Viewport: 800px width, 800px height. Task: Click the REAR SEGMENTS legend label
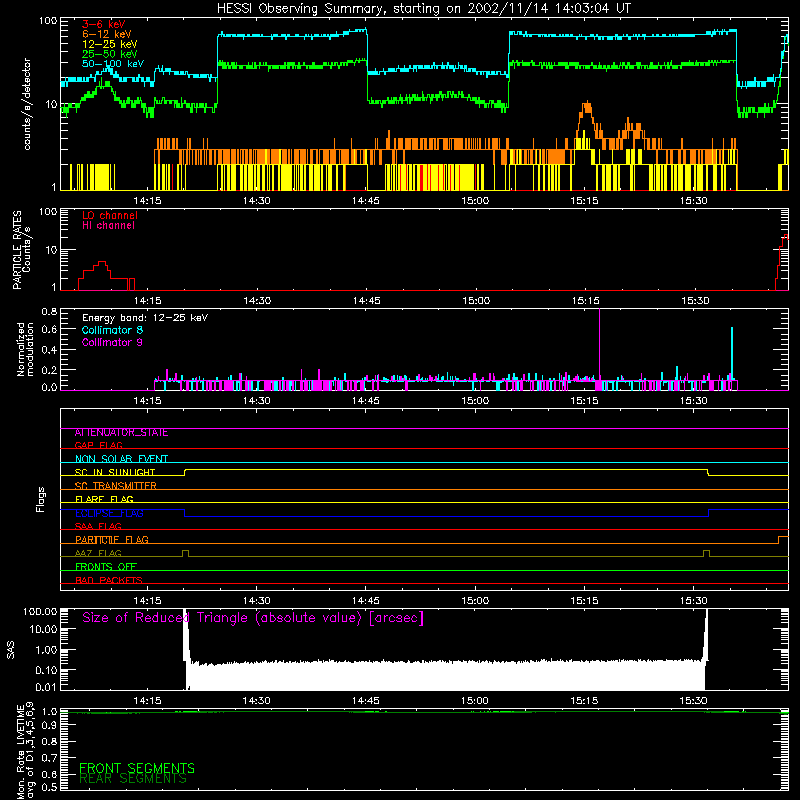tap(133, 779)
